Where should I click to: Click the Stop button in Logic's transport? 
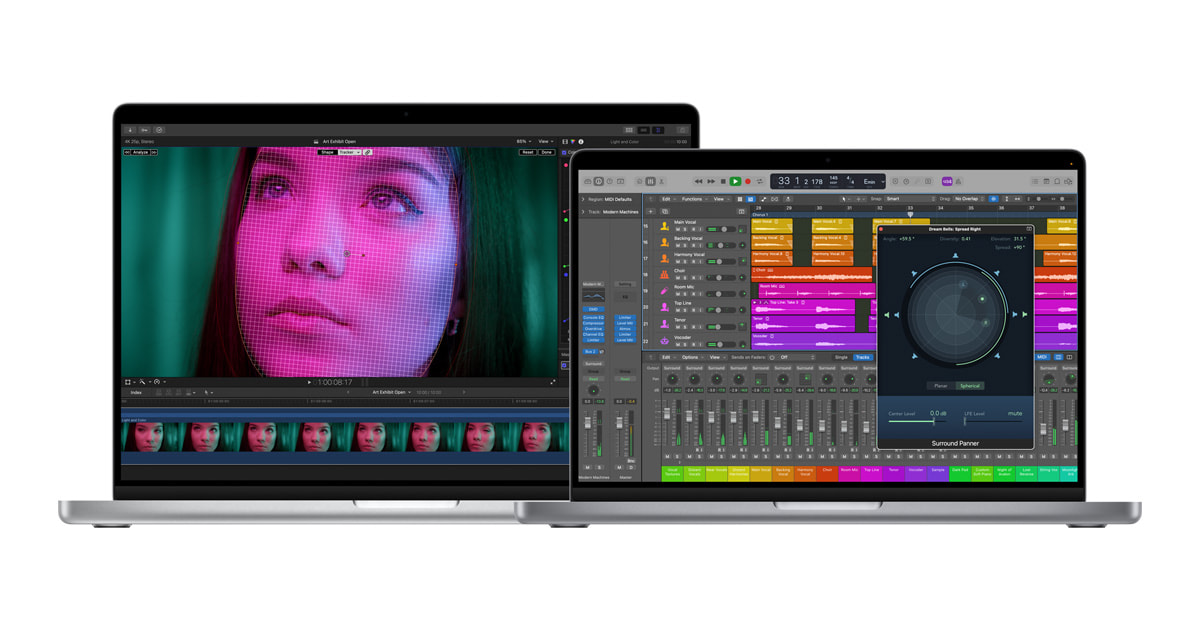pos(725,182)
